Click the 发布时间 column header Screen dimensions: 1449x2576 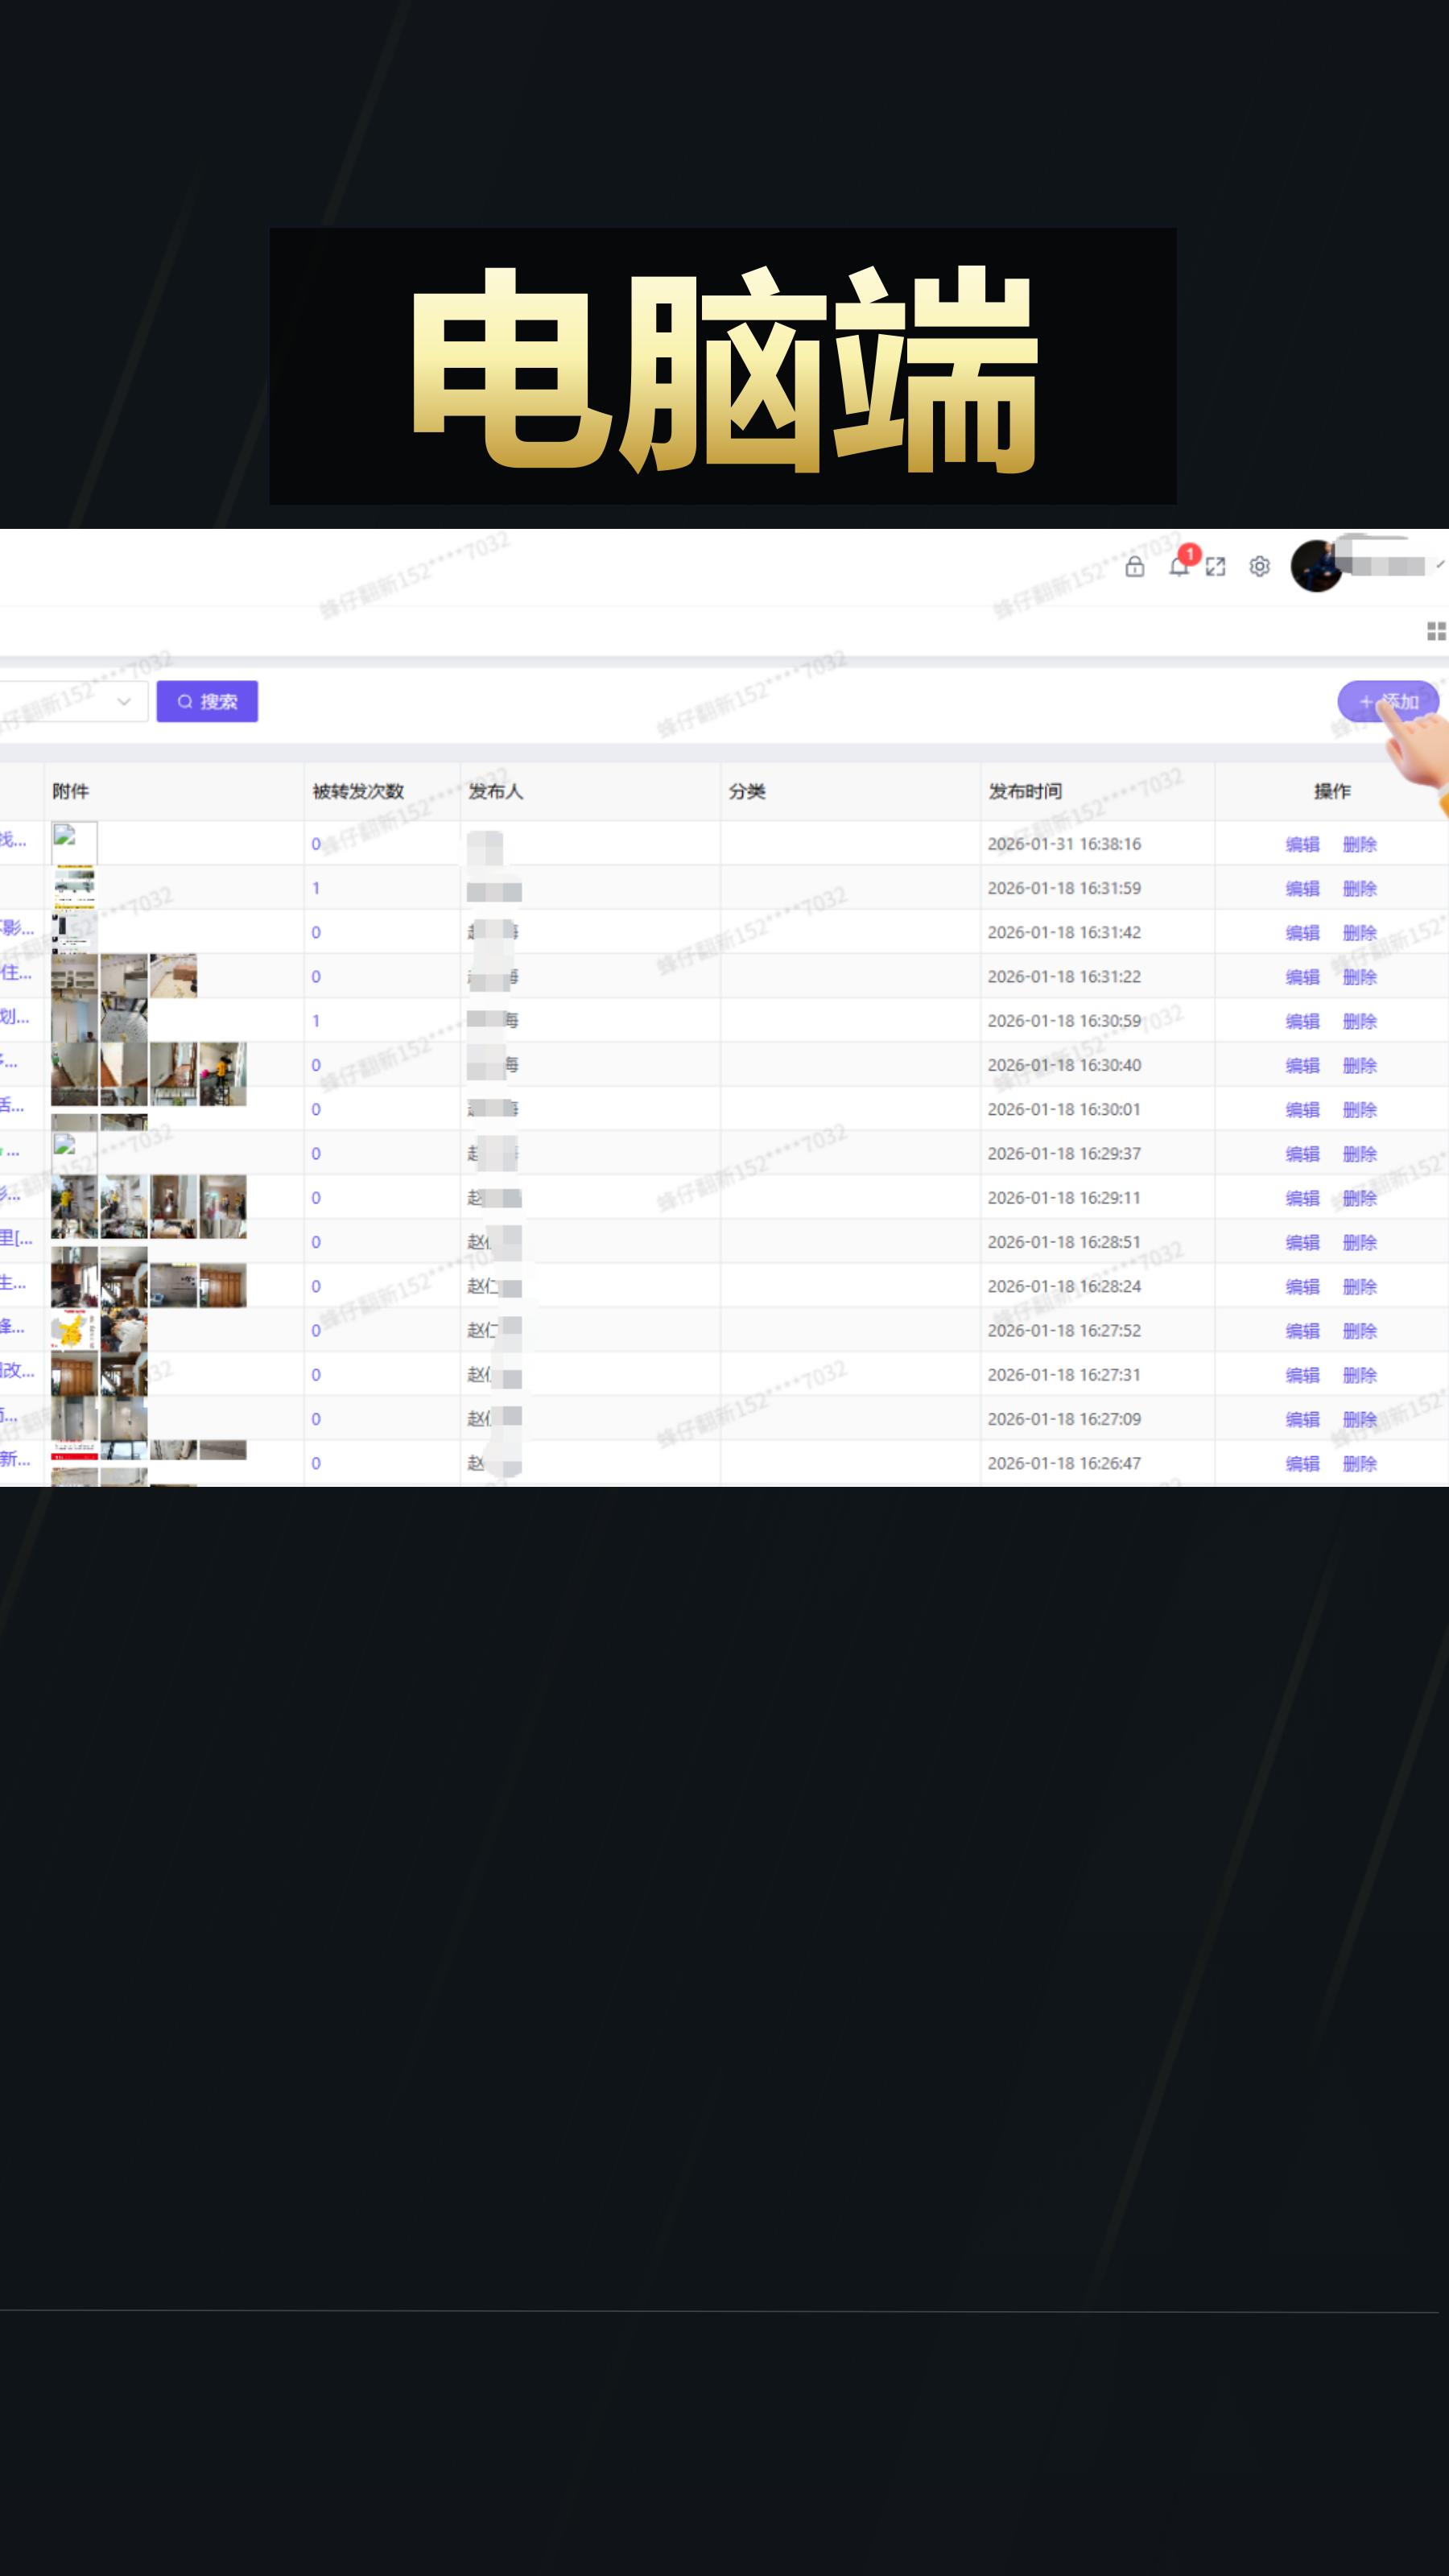click(x=1025, y=791)
